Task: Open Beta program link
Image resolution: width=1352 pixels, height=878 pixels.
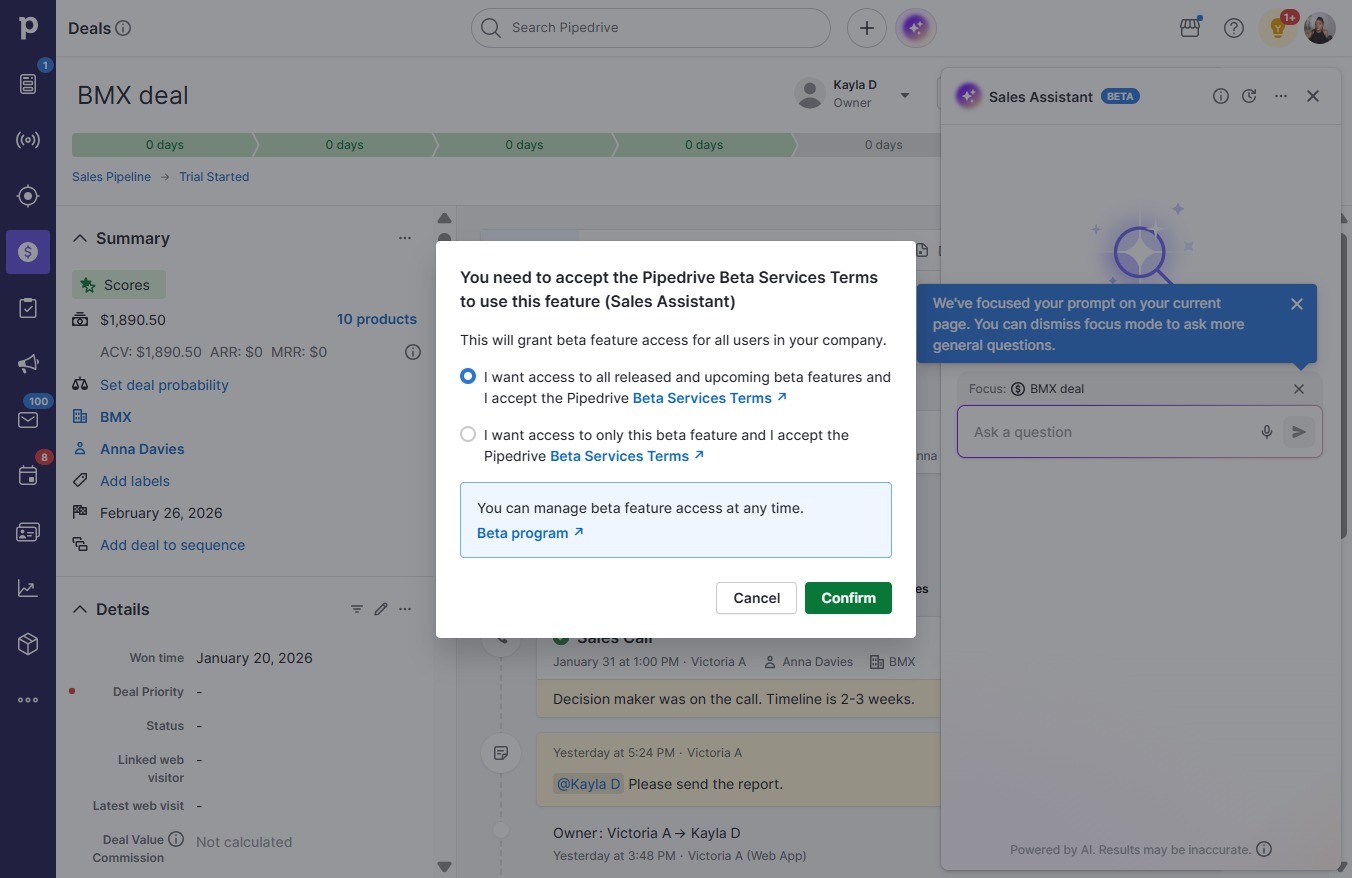Action: (530, 533)
